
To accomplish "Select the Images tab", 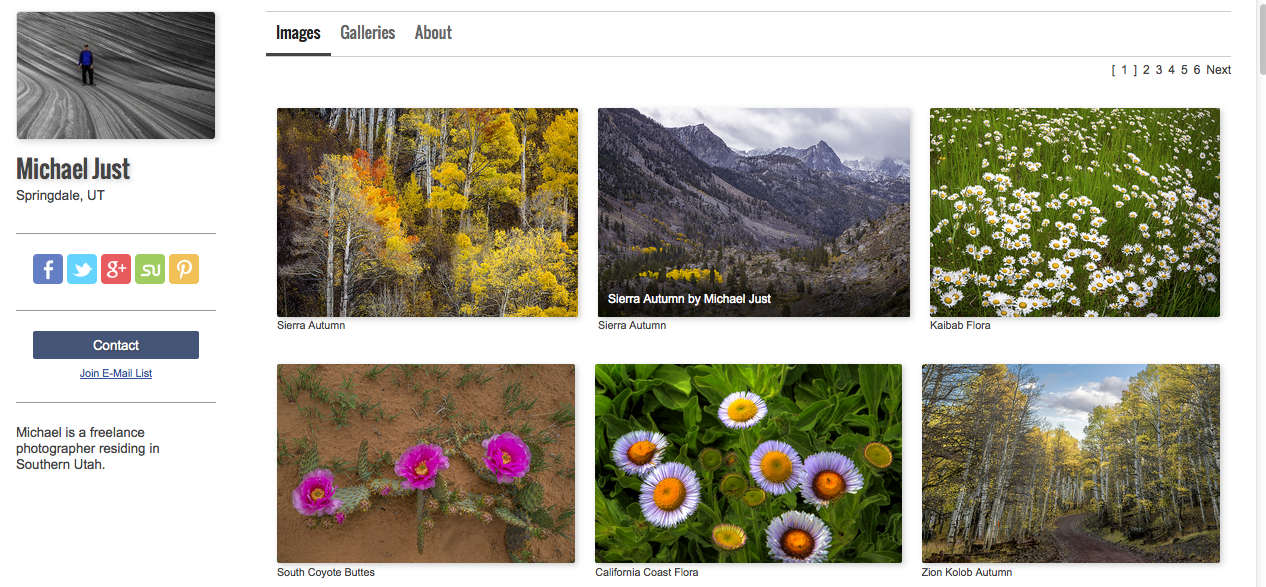I will tap(298, 33).
